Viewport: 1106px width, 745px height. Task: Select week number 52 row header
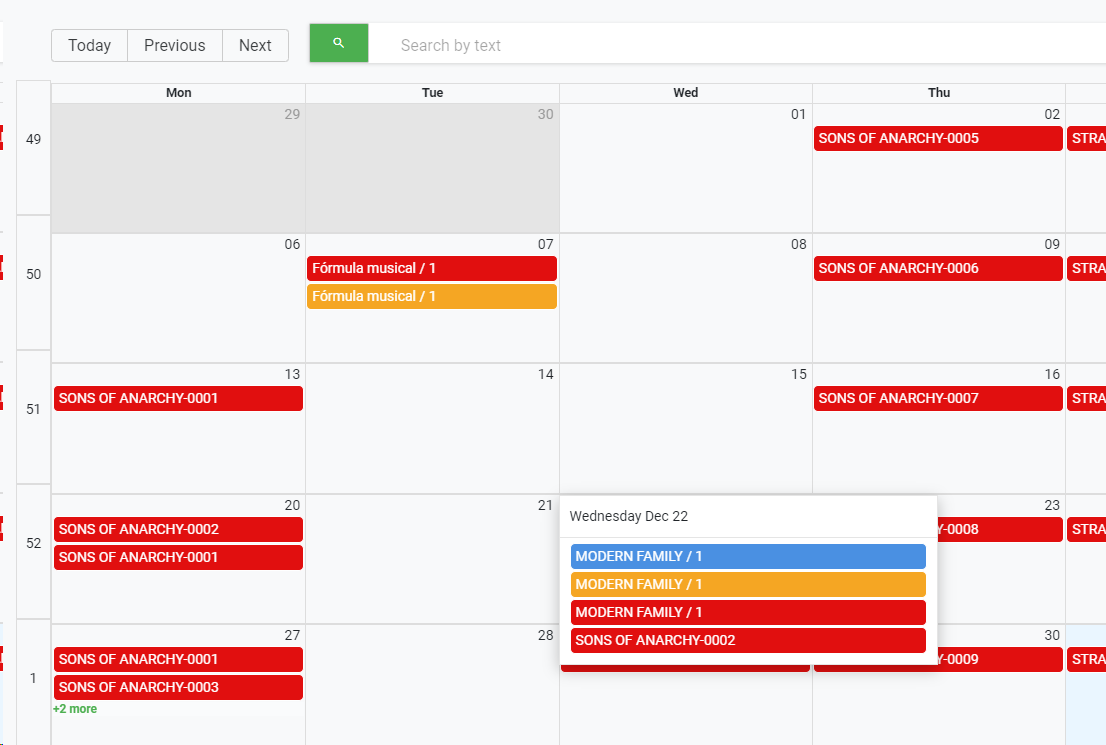click(x=33, y=543)
